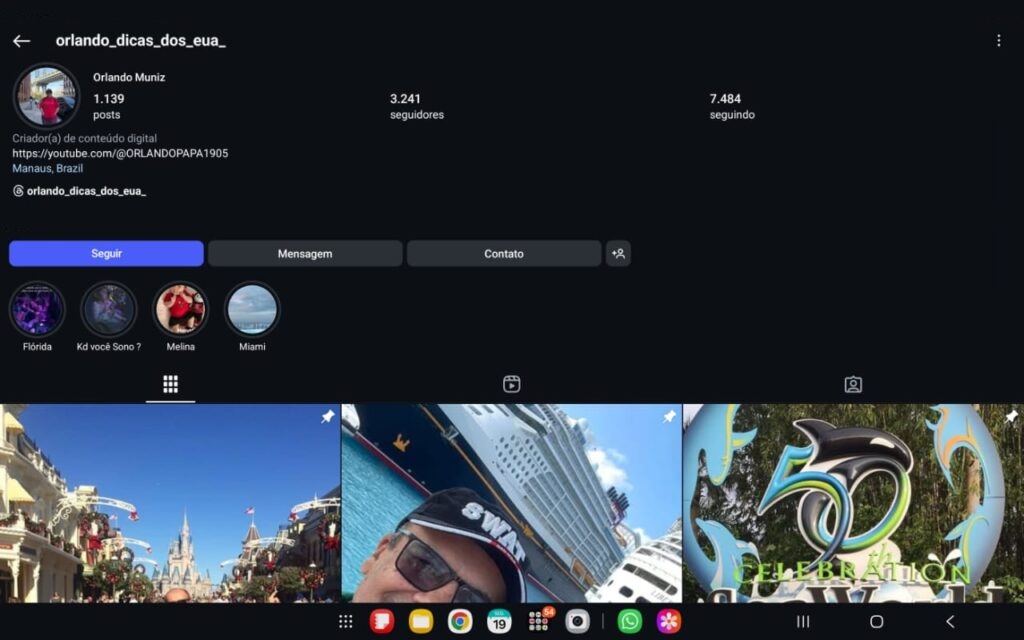View the Flórida story highlight

[37, 309]
